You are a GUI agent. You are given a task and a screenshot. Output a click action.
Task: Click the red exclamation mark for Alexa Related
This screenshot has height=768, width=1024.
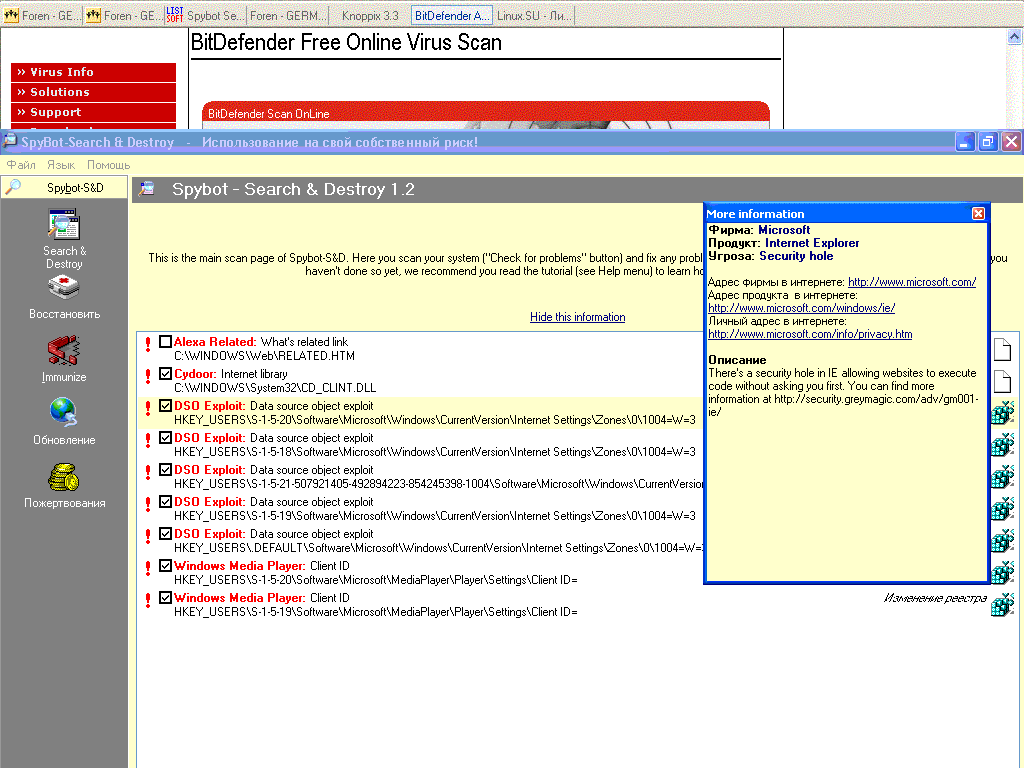coord(148,344)
